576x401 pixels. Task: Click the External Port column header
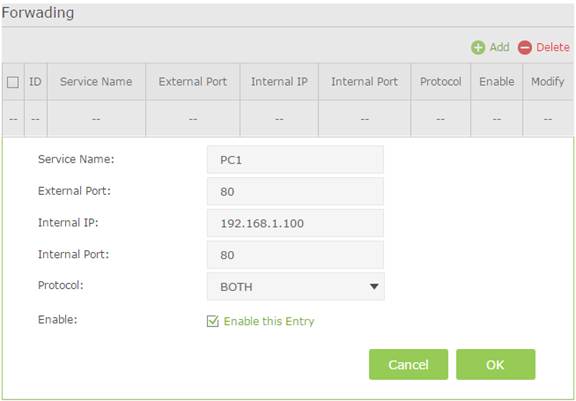[x=192, y=82]
